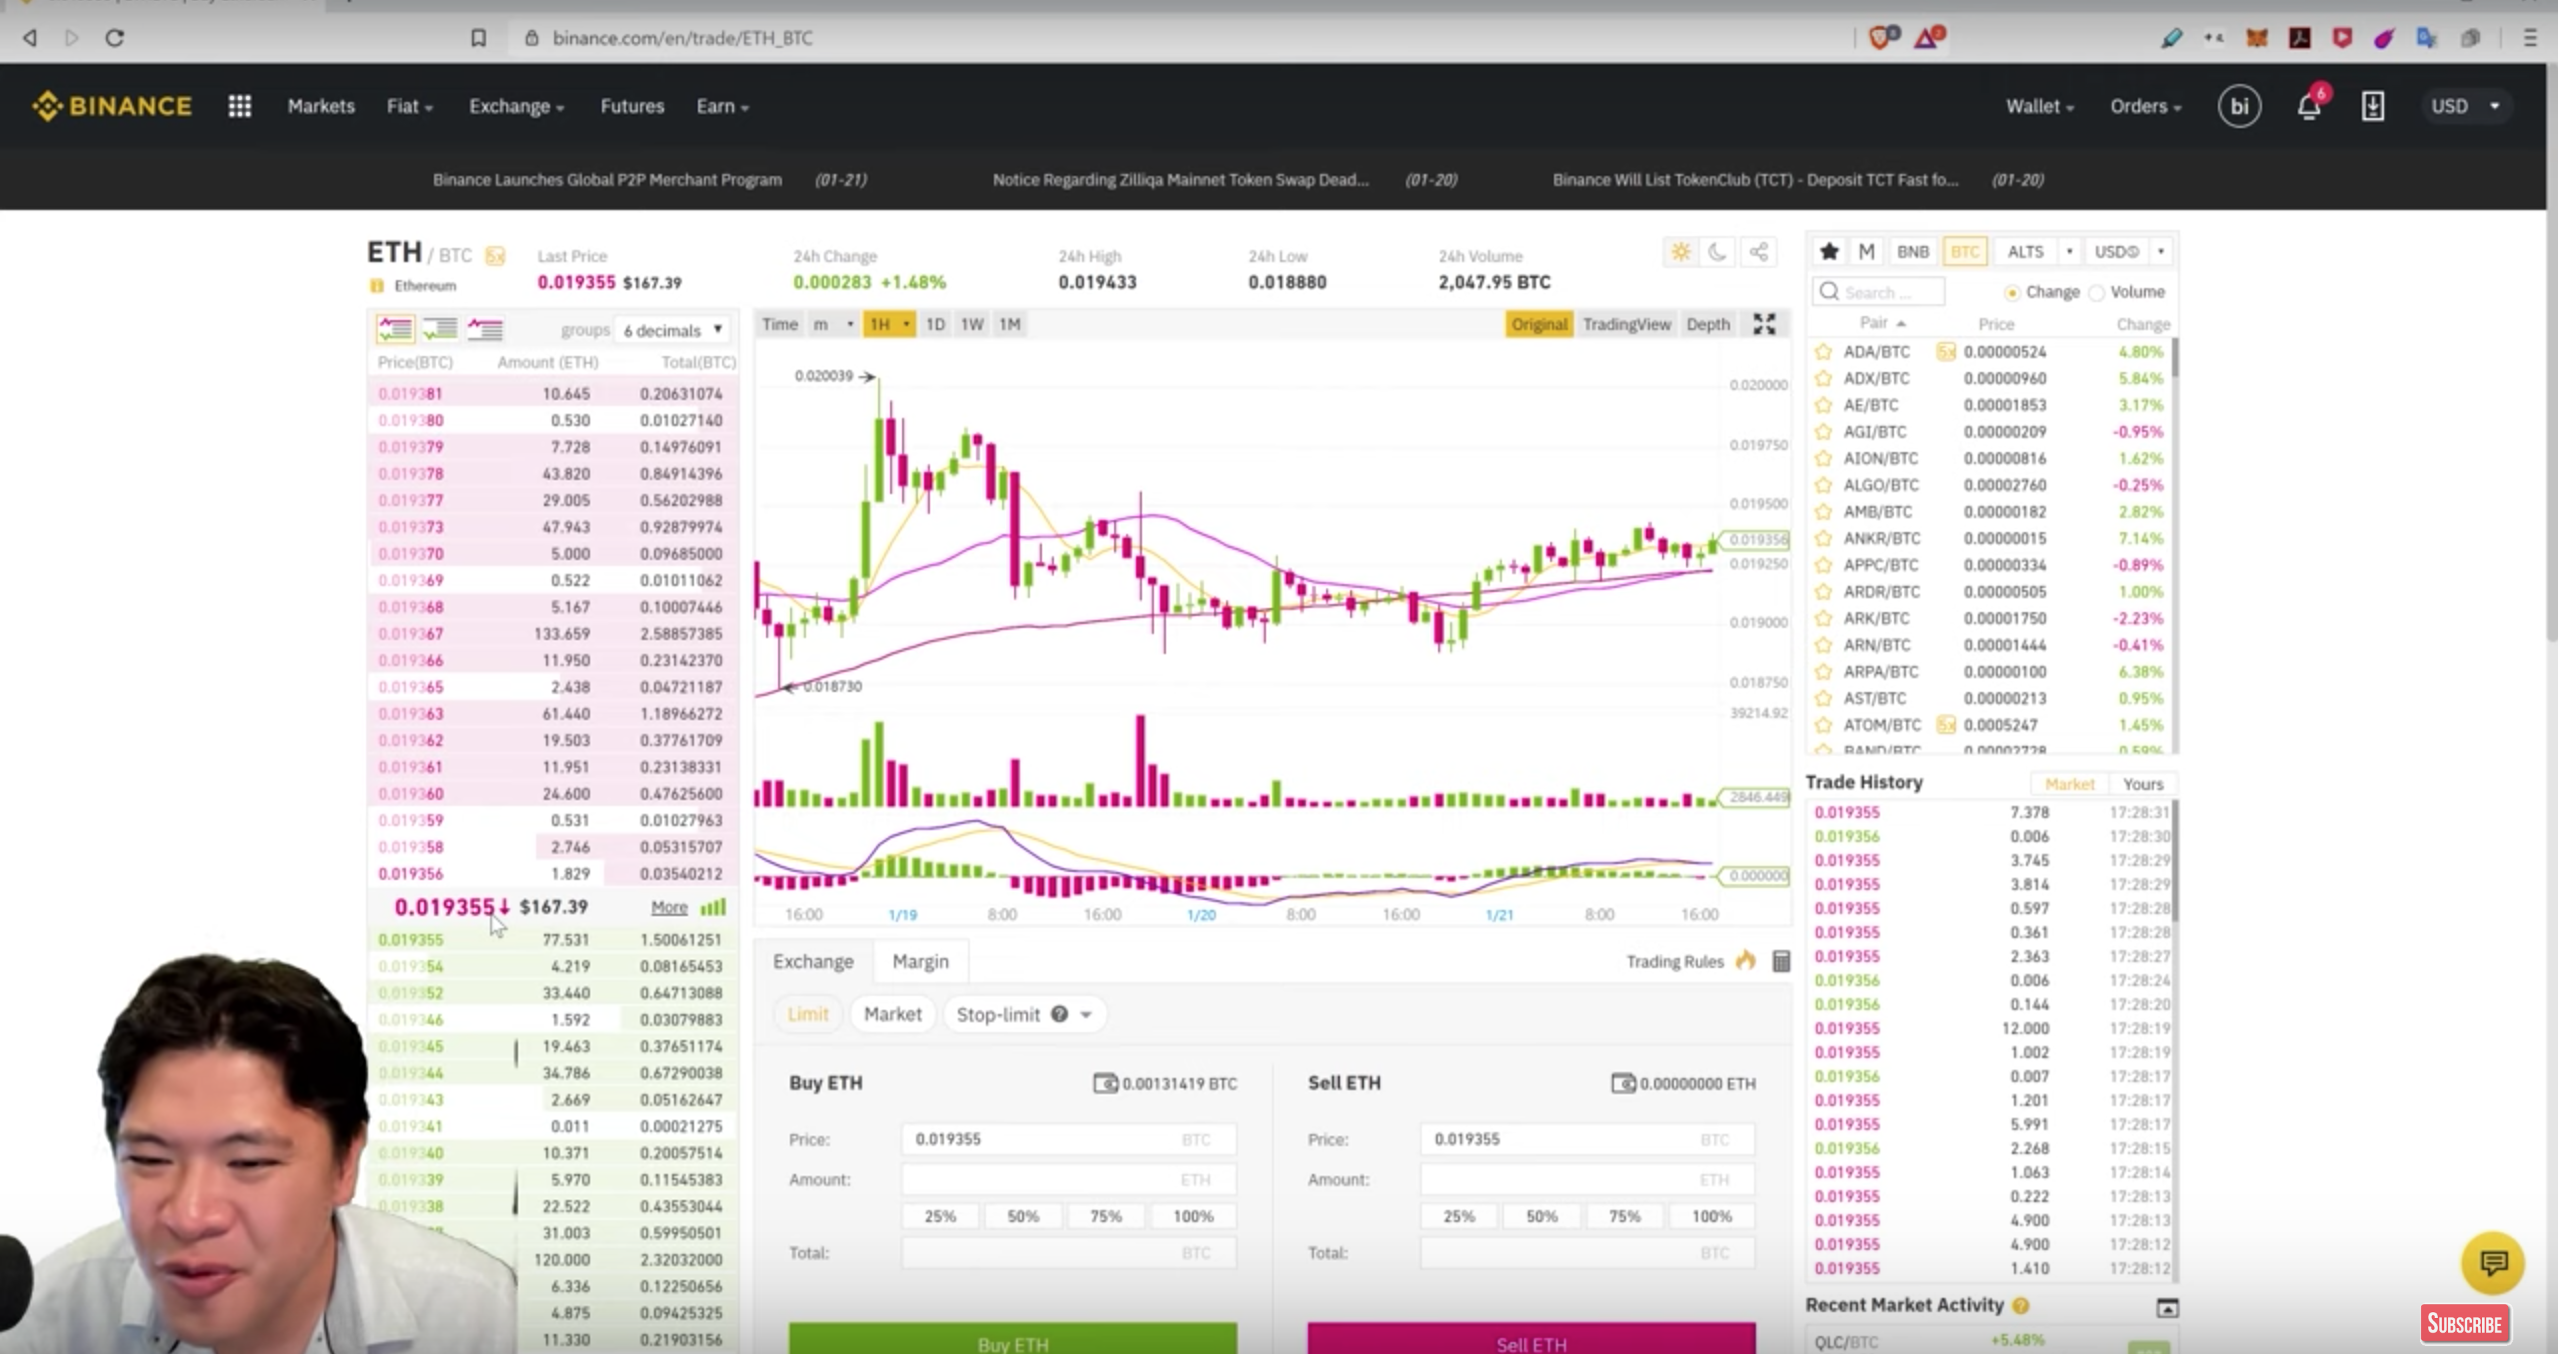Viewport: 2558px width, 1354px height.
Task: Select the 1D chart interval
Action: [x=935, y=324]
